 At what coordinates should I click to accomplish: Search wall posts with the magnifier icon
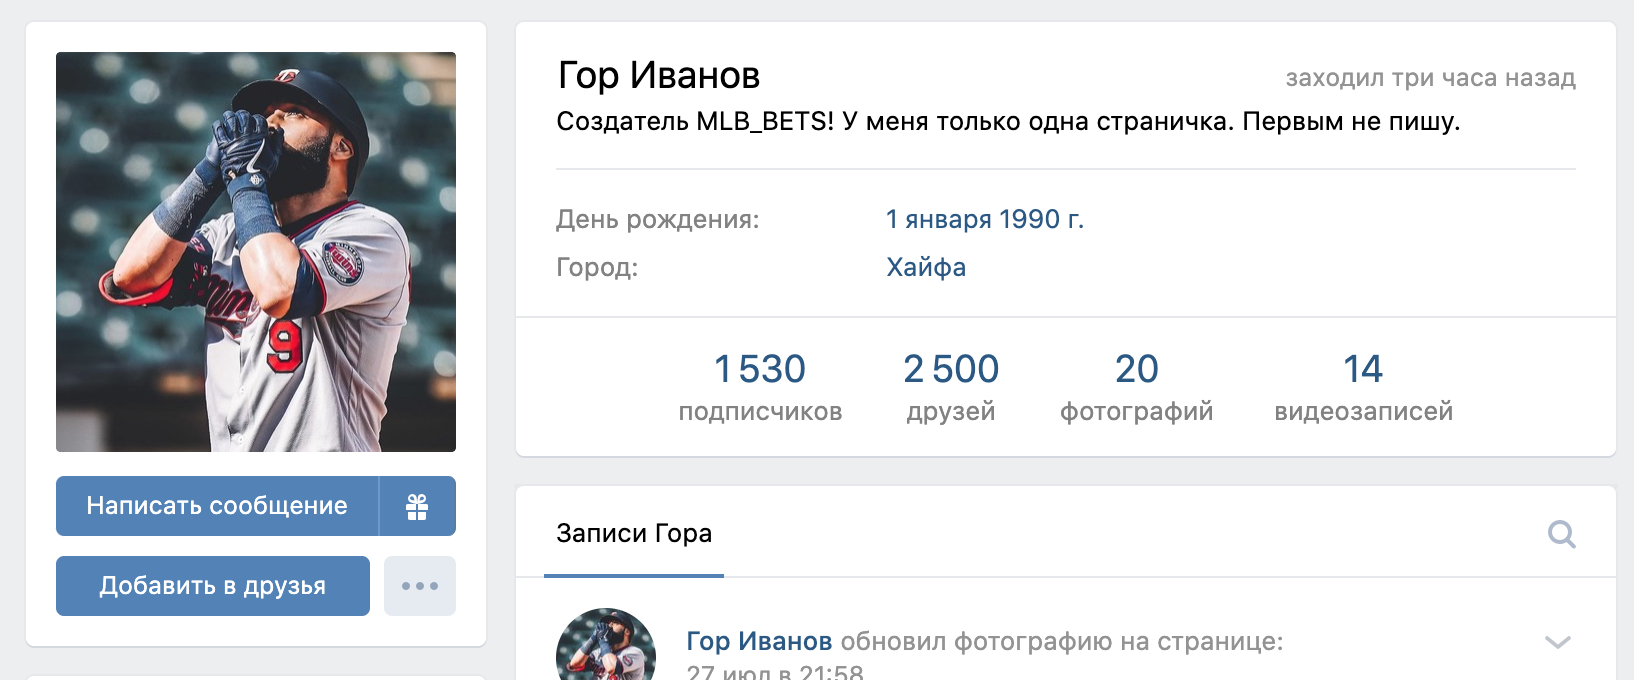1561,534
